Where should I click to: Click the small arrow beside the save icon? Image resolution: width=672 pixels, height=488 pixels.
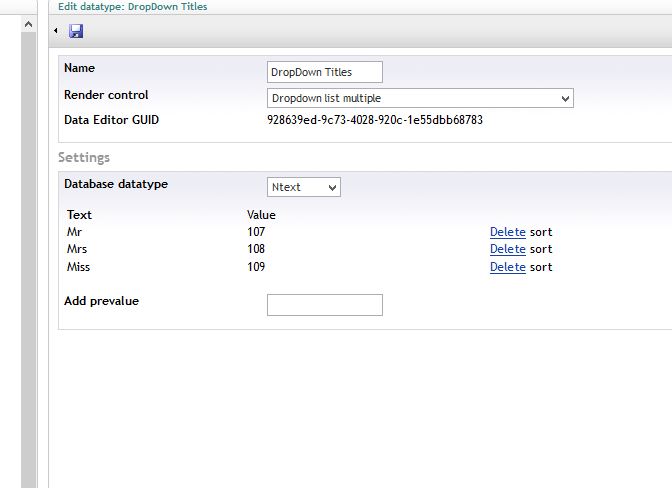[x=56, y=31]
